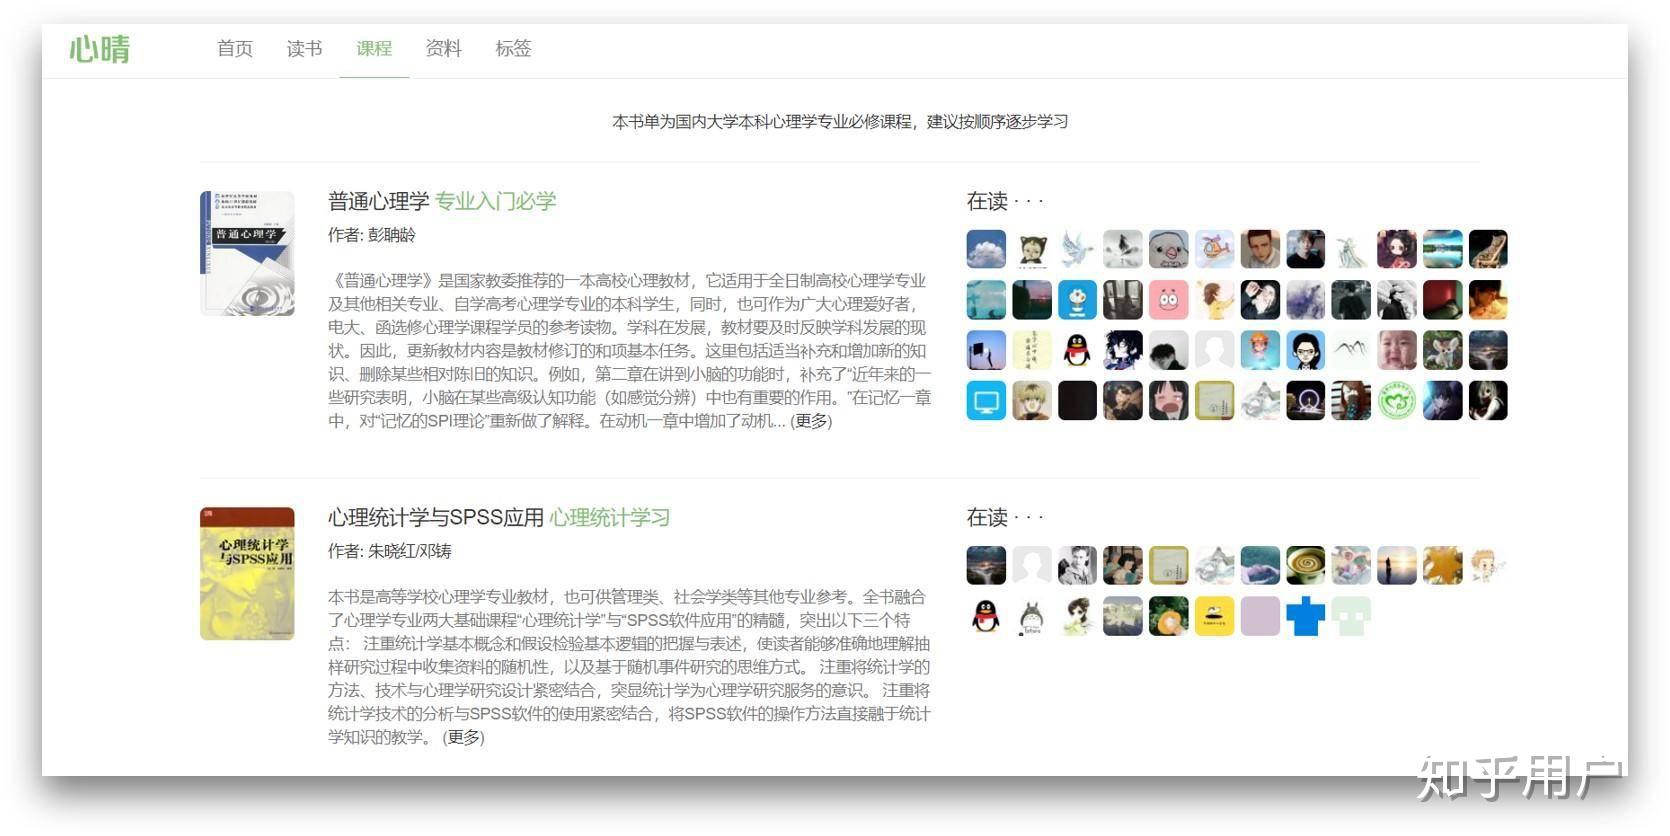The image size is (1670, 836).
Task: Open the Totoro reader avatar
Action: (1032, 617)
